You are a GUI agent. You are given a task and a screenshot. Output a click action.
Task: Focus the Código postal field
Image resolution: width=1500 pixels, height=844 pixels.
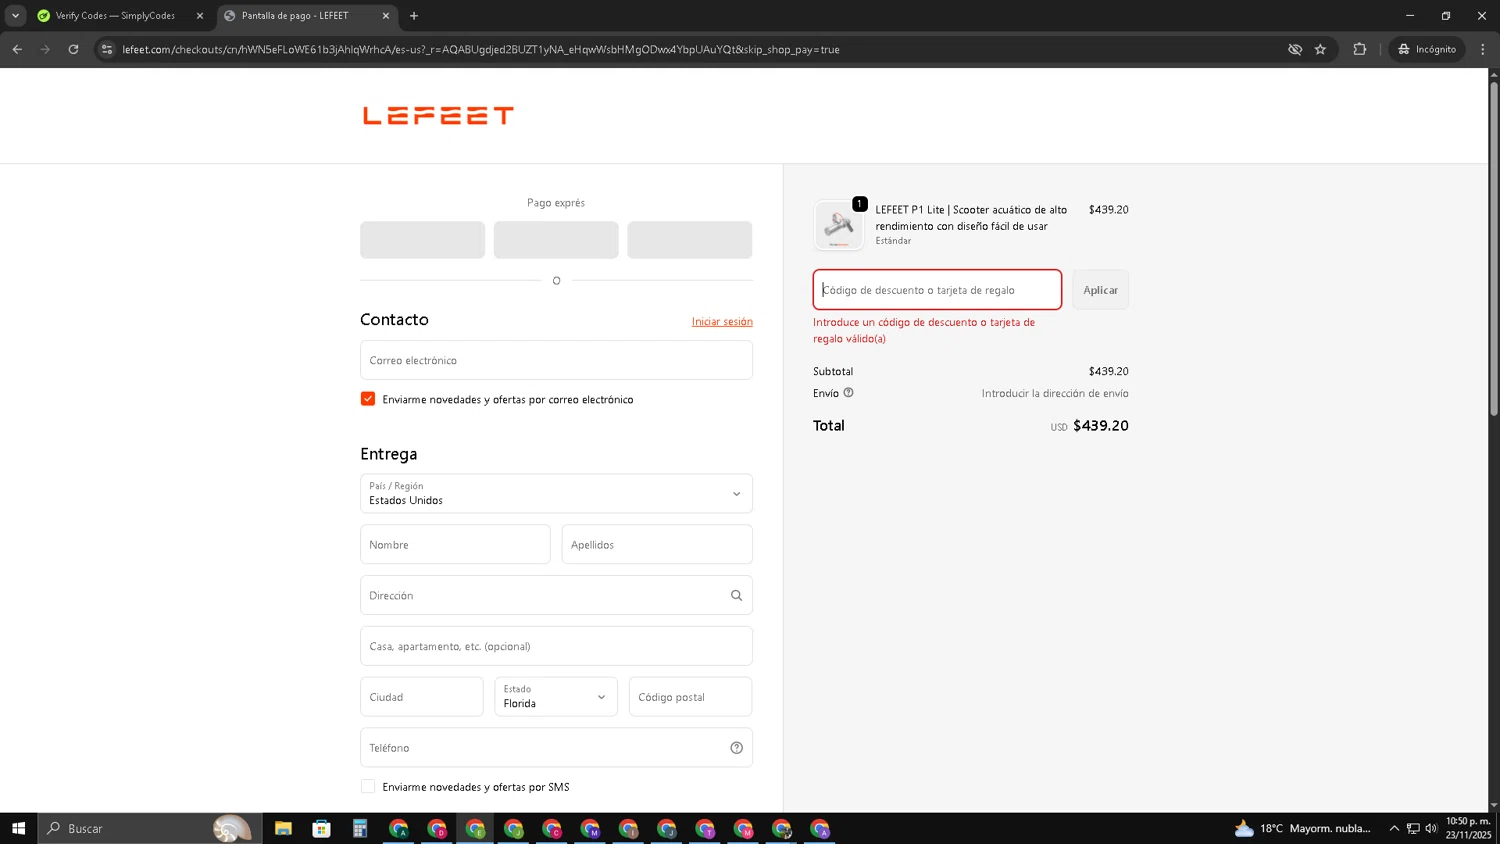click(x=690, y=697)
